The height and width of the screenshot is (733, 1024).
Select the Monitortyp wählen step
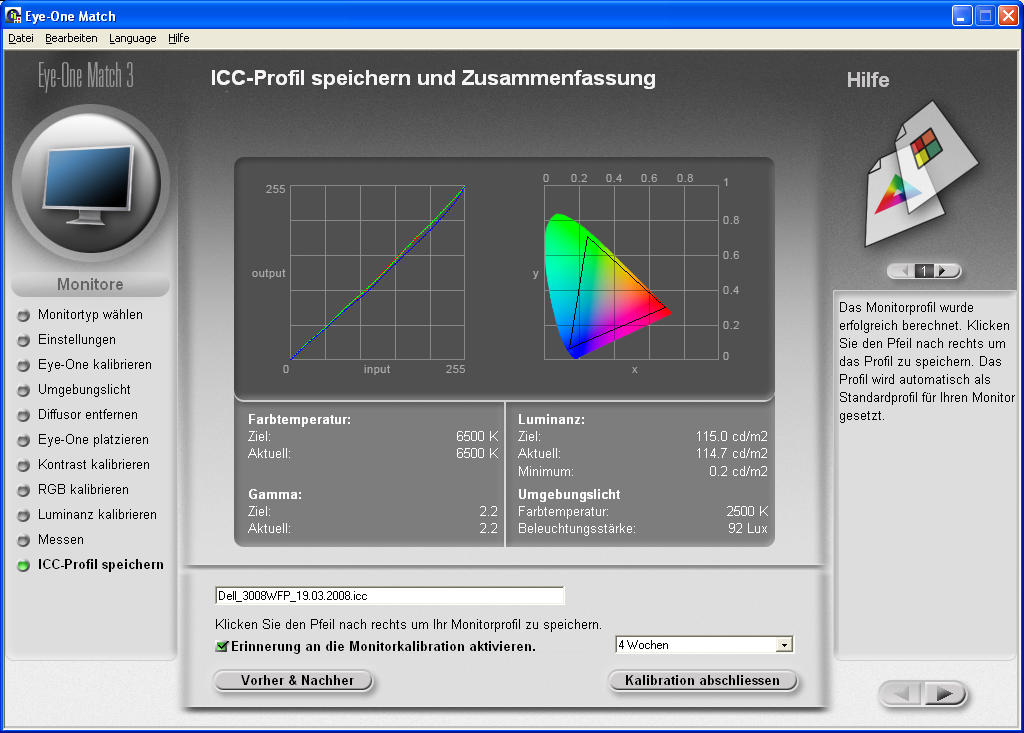click(90, 315)
